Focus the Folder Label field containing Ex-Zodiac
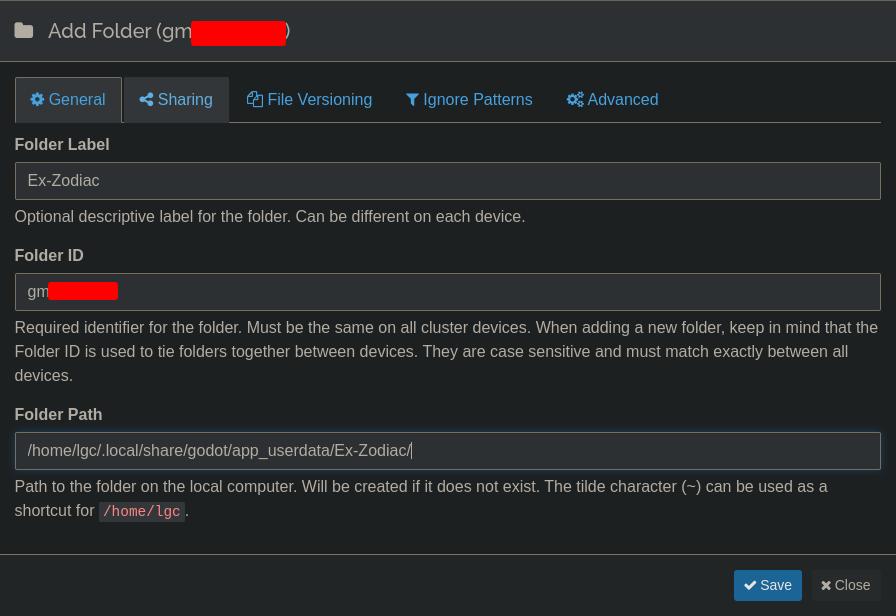 click(447, 181)
